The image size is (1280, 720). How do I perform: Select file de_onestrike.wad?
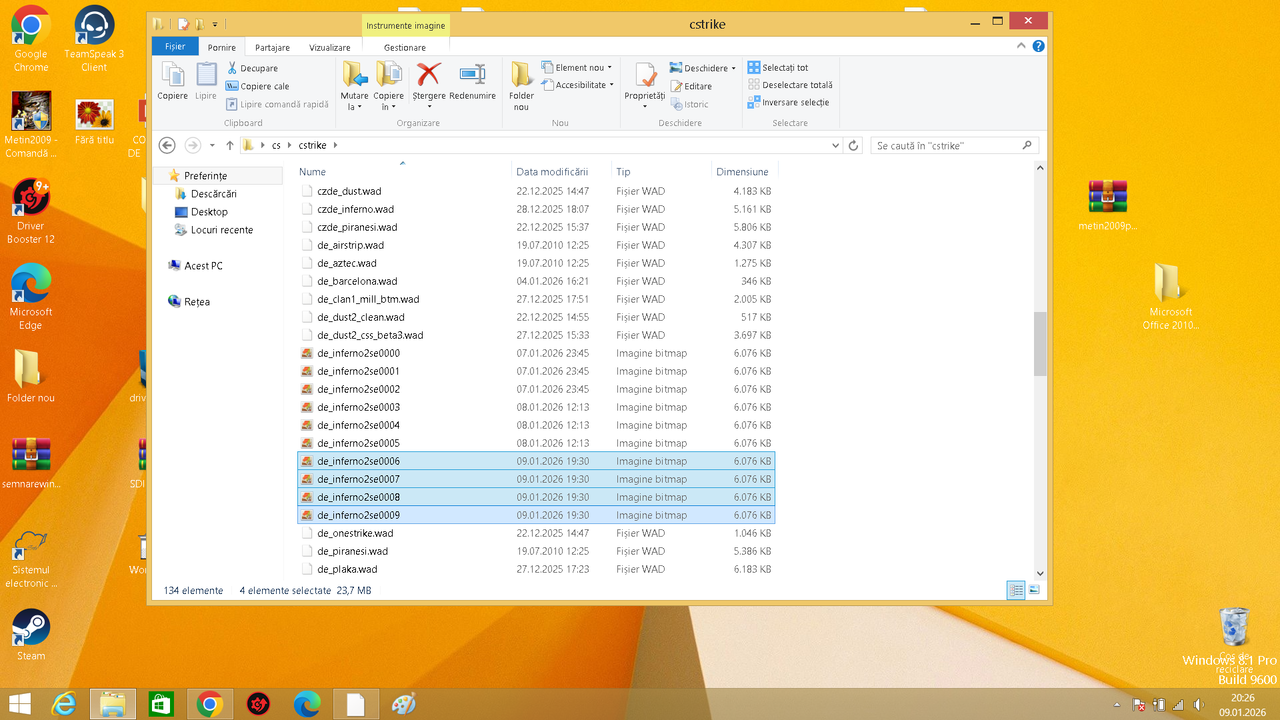pyautogui.click(x=355, y=533)
